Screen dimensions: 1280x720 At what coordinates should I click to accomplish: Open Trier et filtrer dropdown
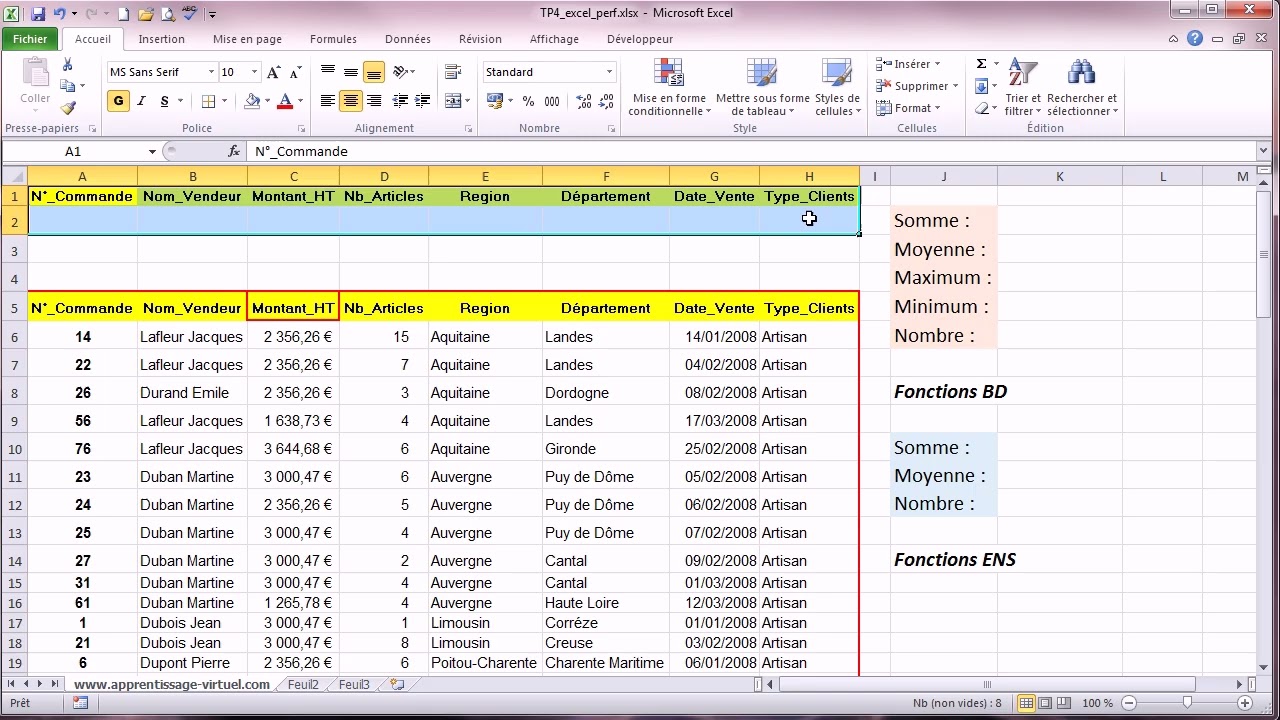[x=1022, y=88]
